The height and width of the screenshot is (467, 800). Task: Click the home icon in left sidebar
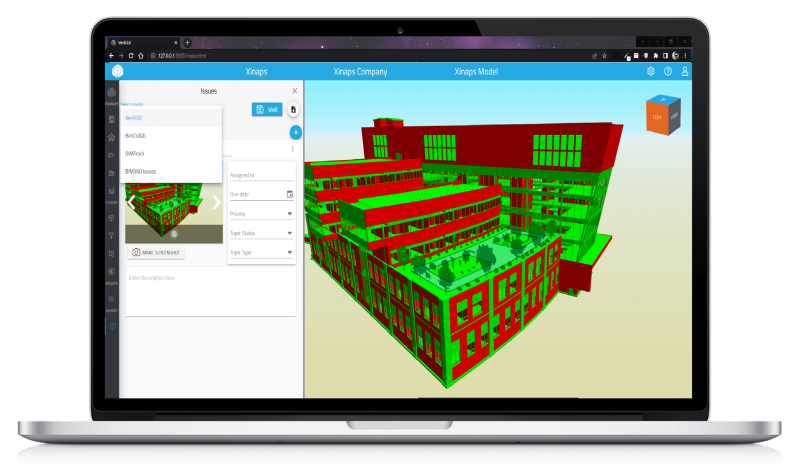(112, 137)
